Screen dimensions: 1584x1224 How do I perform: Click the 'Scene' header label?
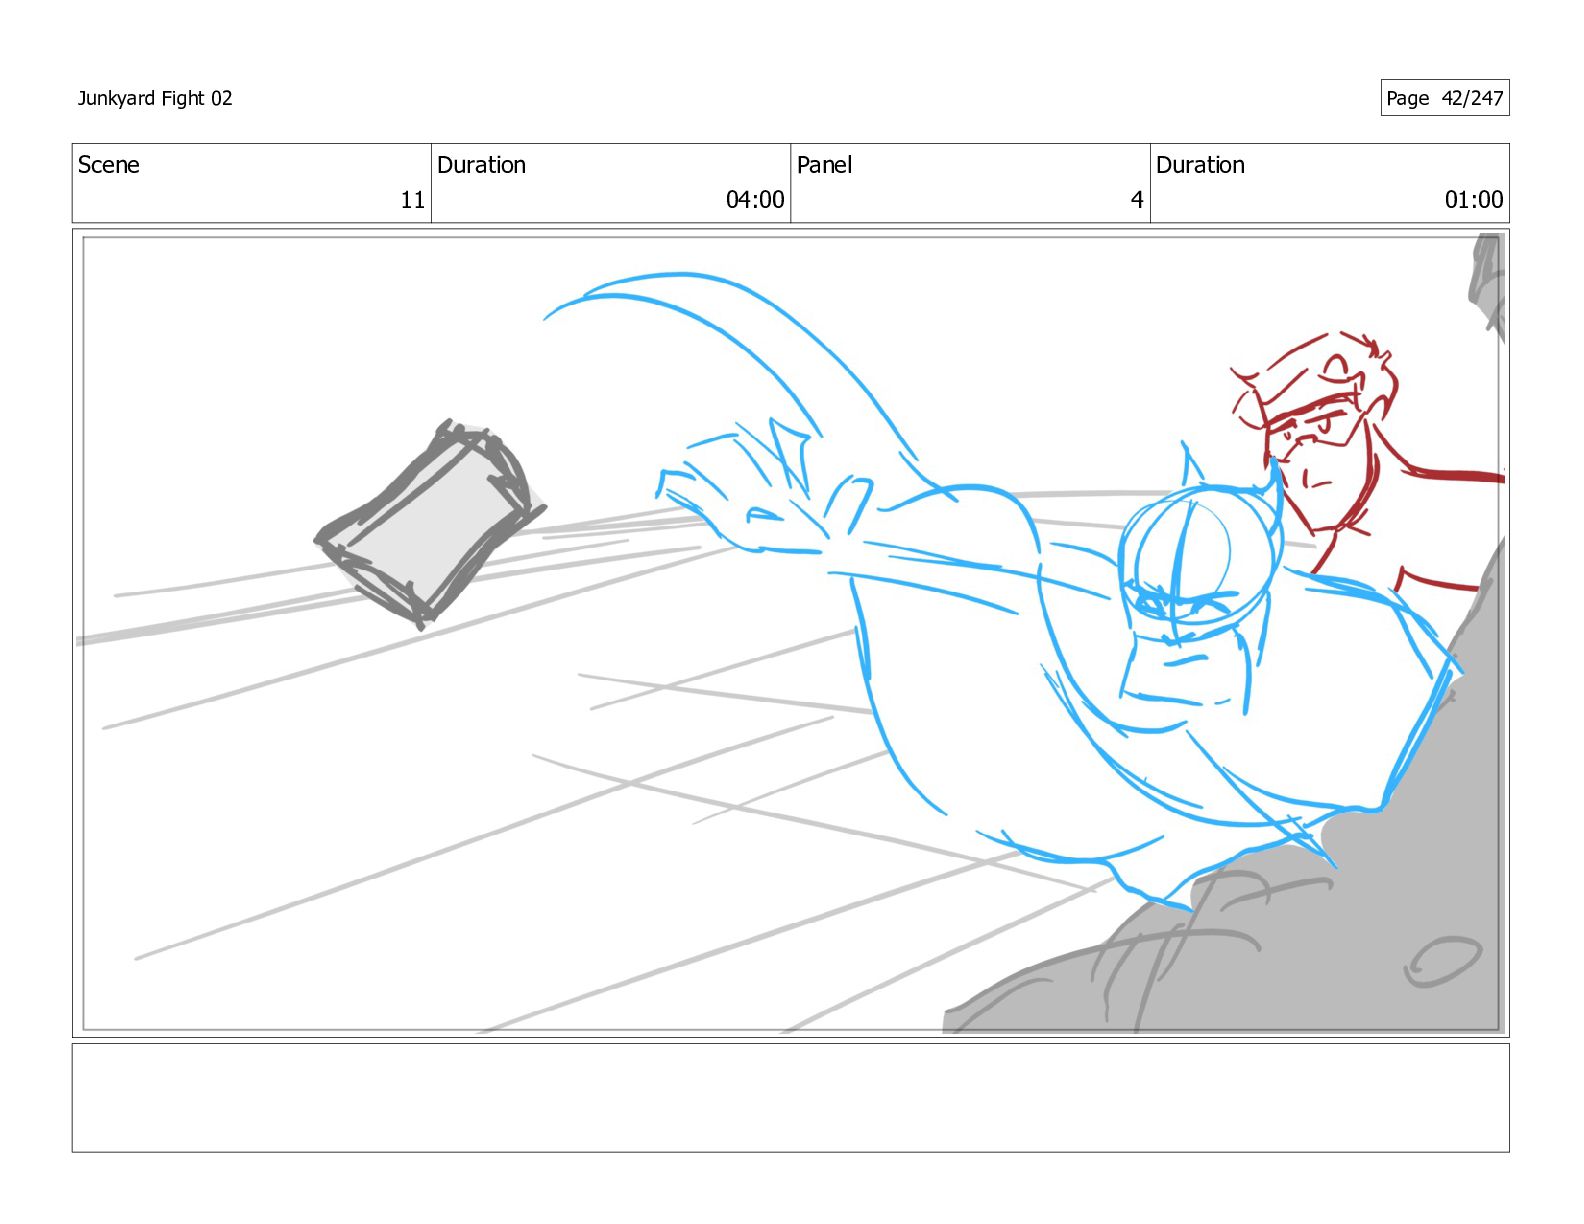[108, 165]
